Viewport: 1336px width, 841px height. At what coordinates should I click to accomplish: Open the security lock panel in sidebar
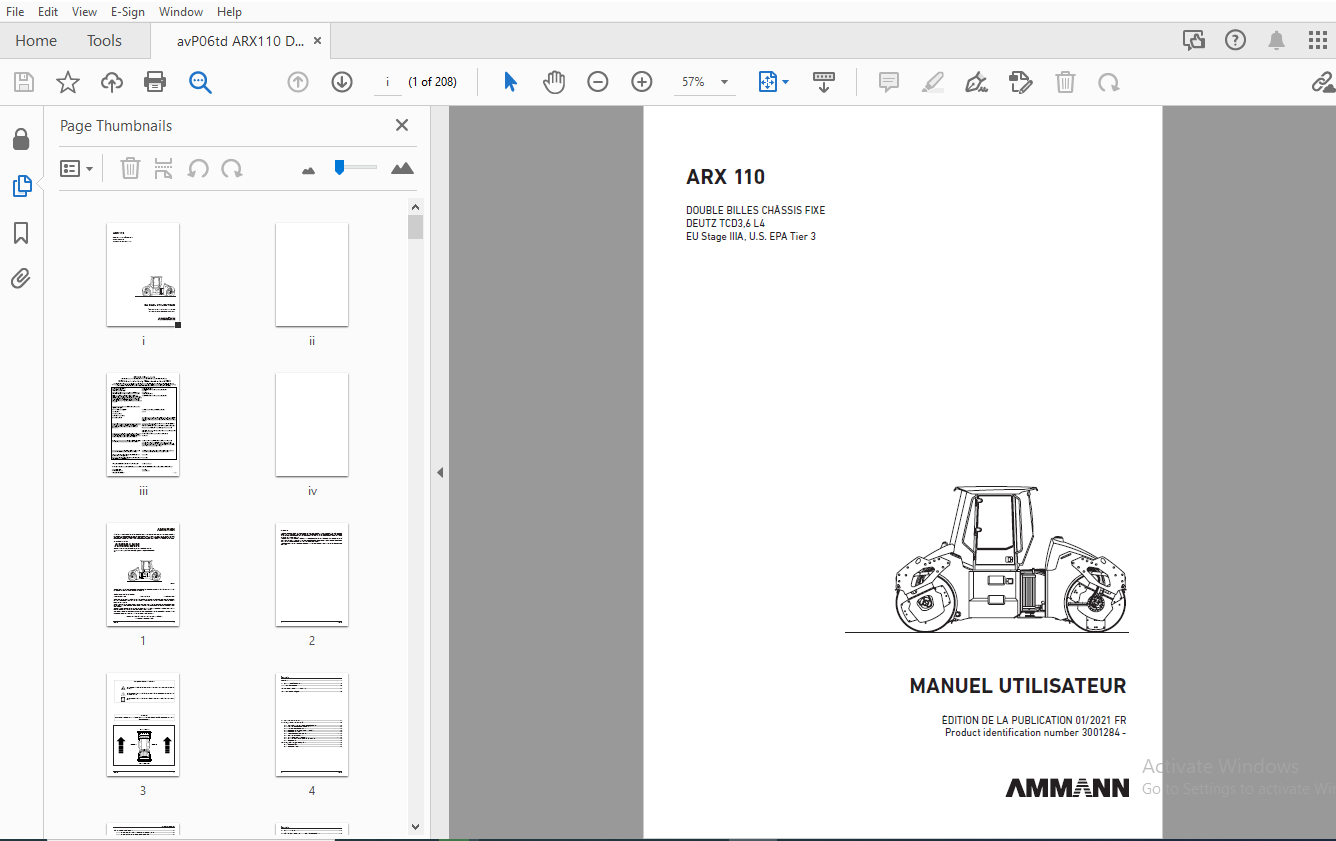pos(21,138)
